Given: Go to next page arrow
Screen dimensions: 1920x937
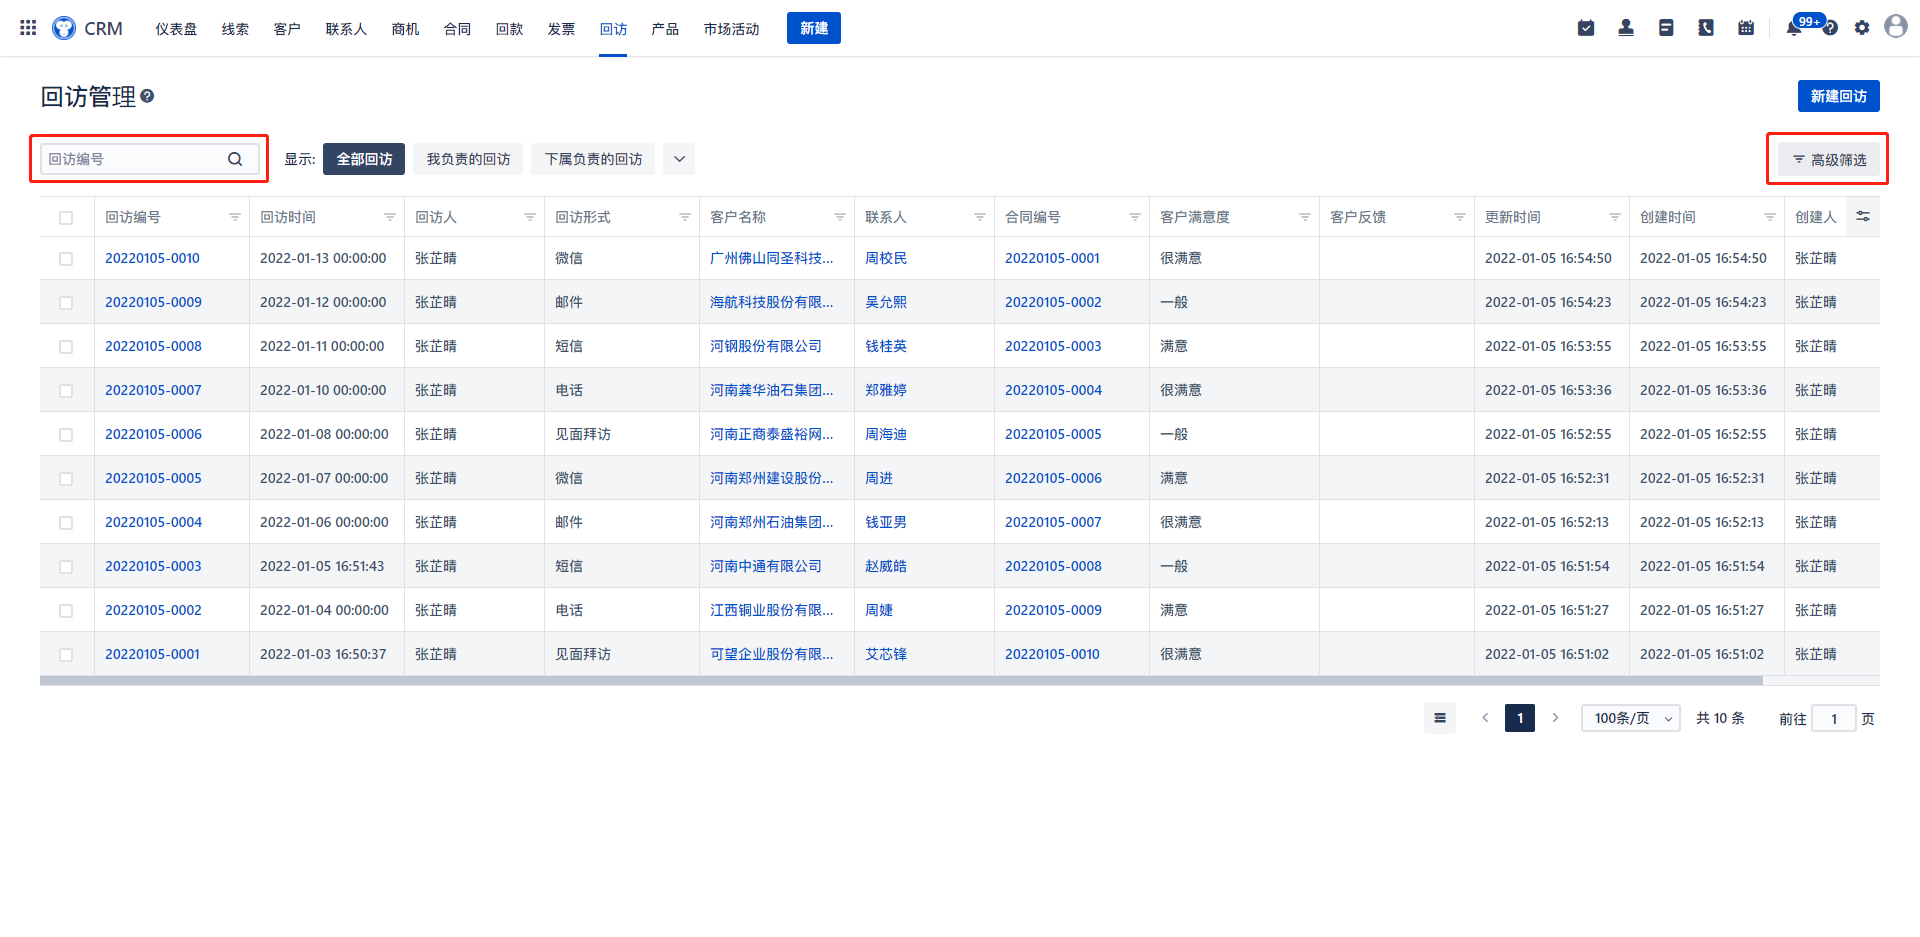Looking at the screenshot, I should pyautogui.click(x=1555, y=718).
